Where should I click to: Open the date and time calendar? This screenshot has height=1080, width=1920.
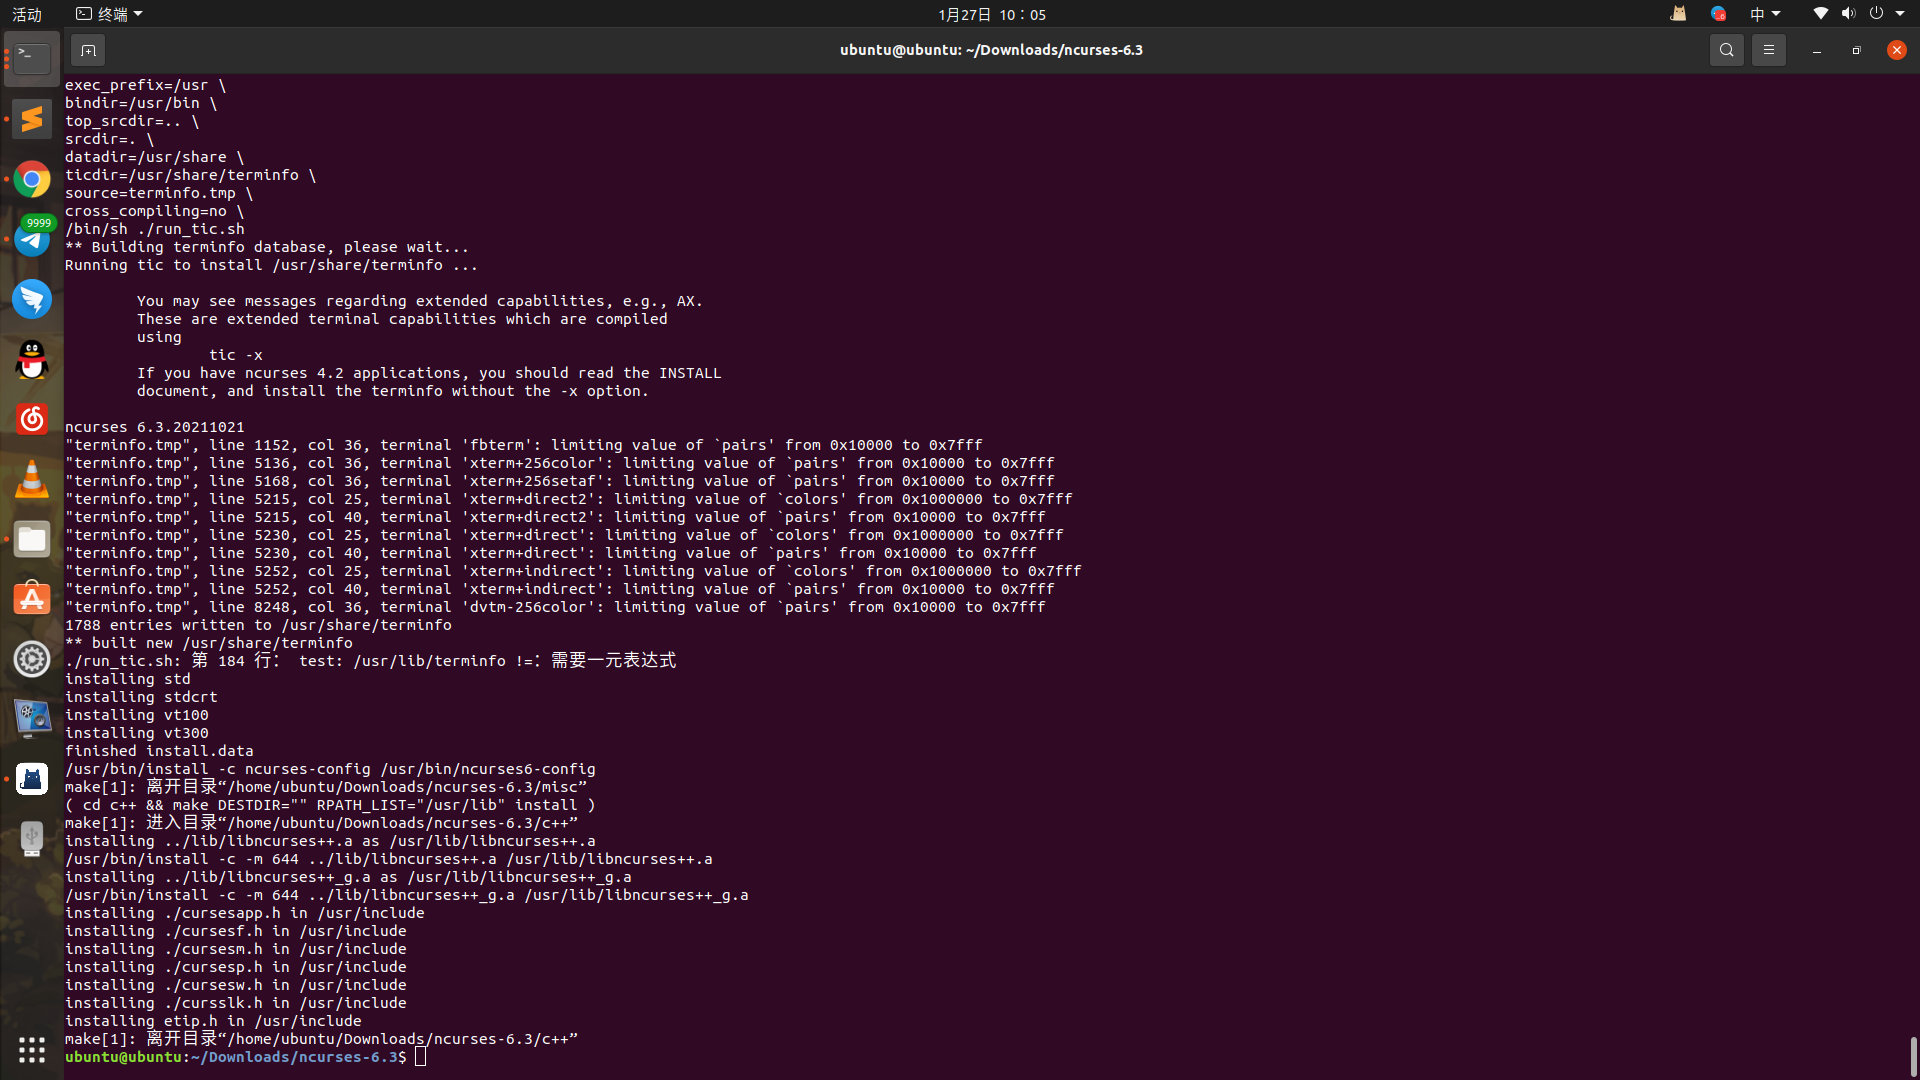pos(991,14)
